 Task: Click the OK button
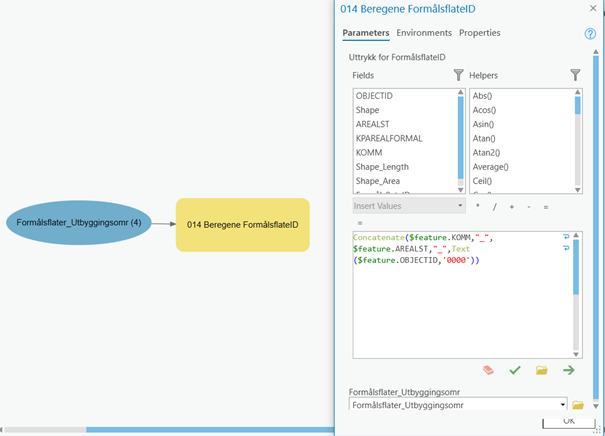(568, 422)
